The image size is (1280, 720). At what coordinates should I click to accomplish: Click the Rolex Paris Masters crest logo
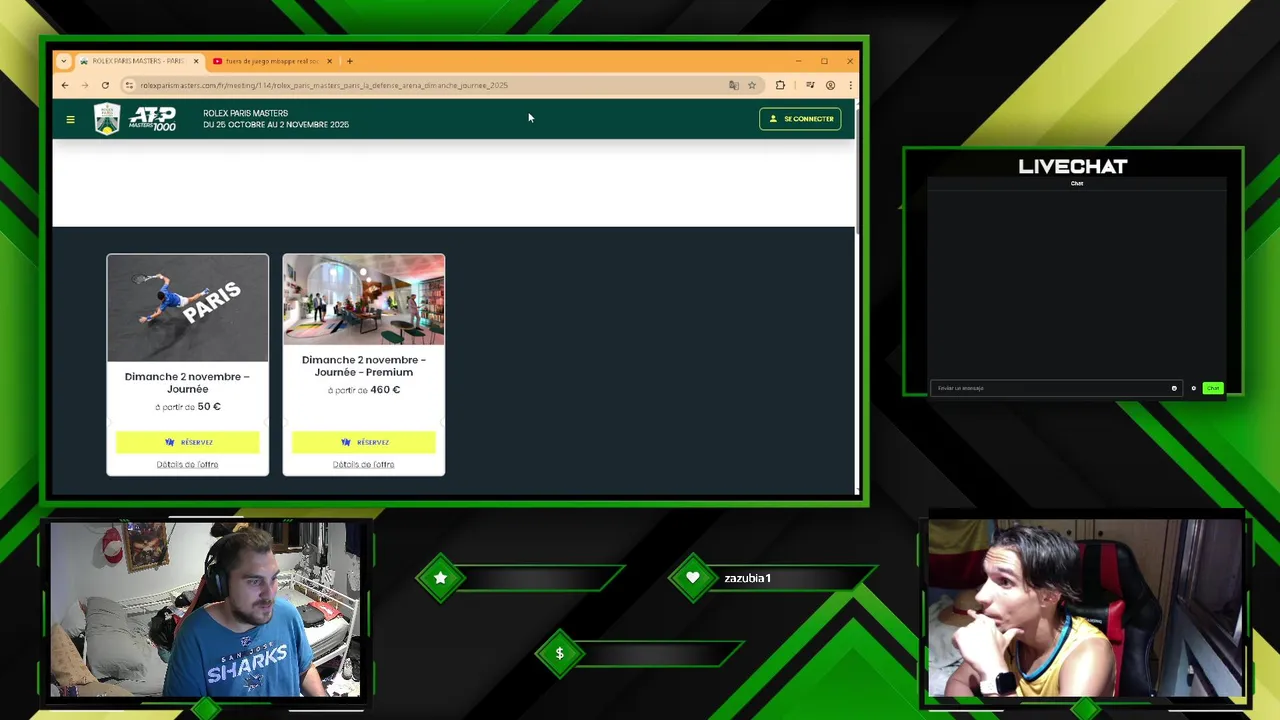click(x=107, y=119)
